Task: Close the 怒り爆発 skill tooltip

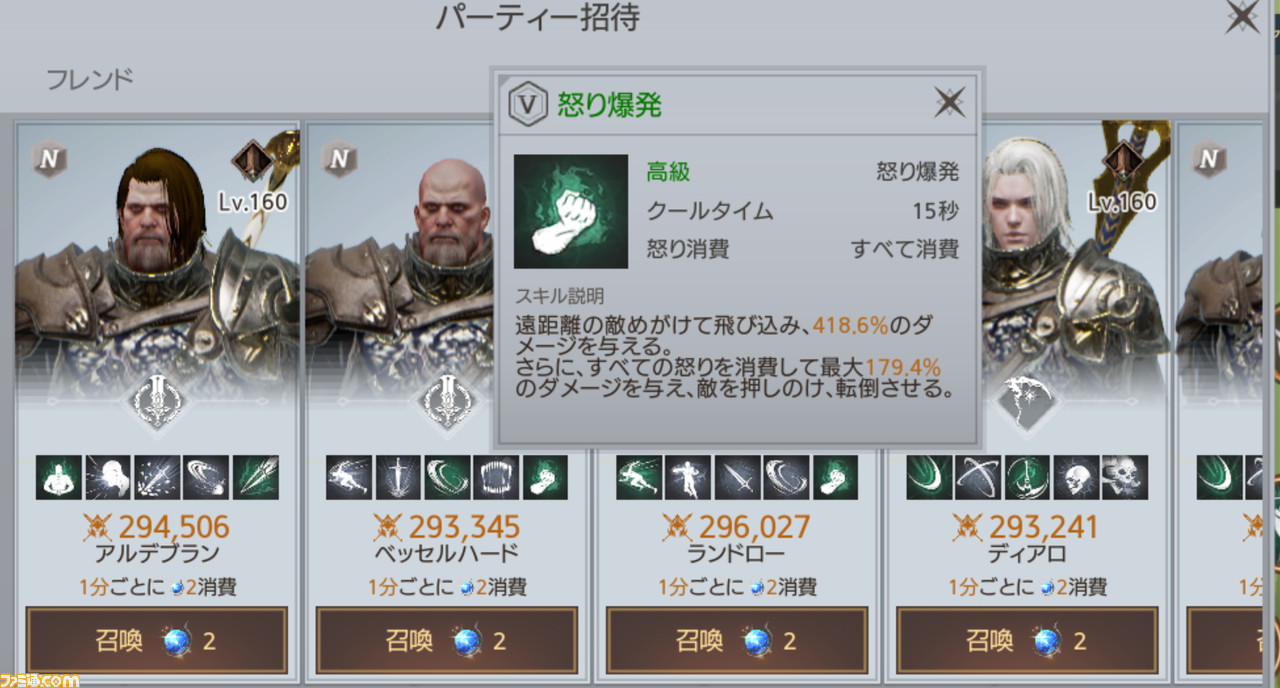Action: (948, 102)
